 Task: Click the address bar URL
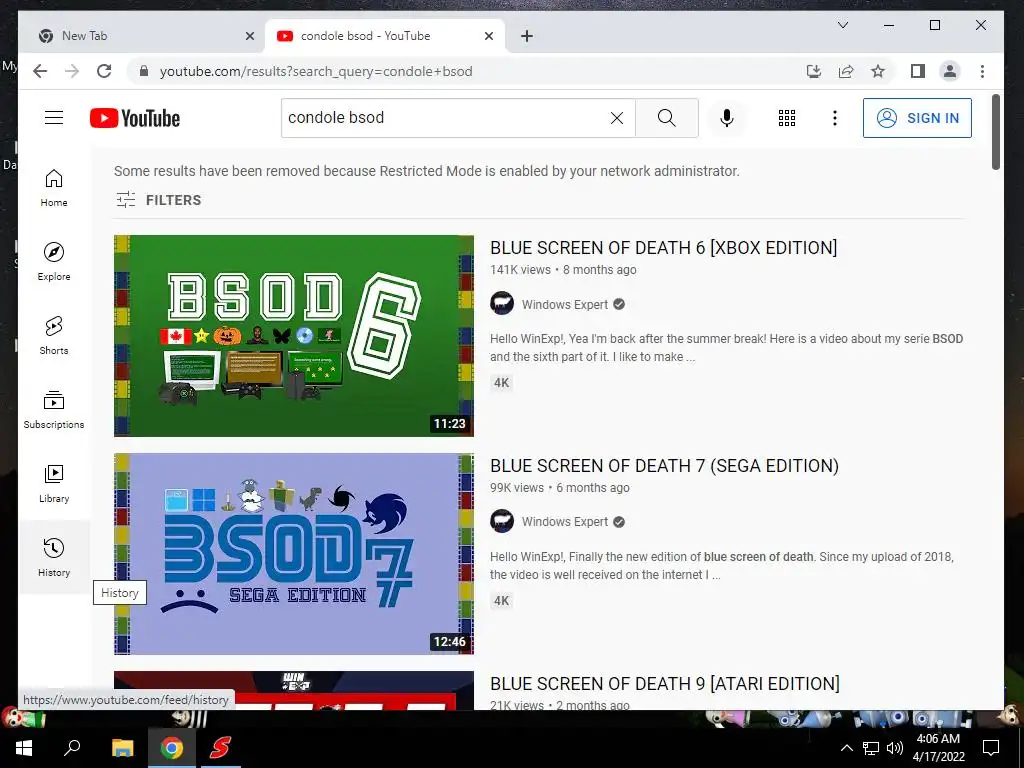[316, 71]
